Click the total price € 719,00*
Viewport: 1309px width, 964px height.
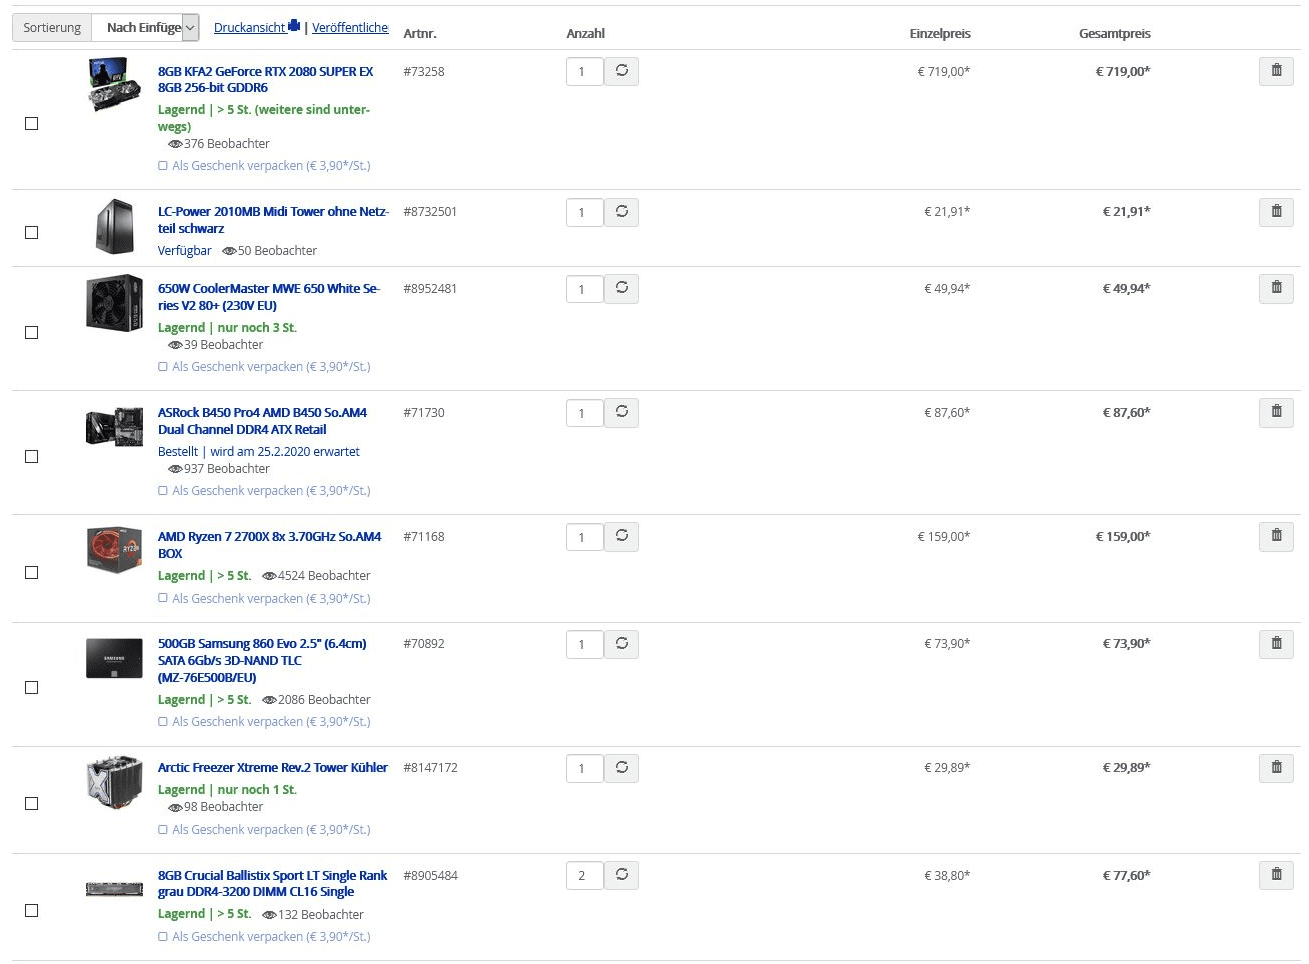tap(1123, 71)
